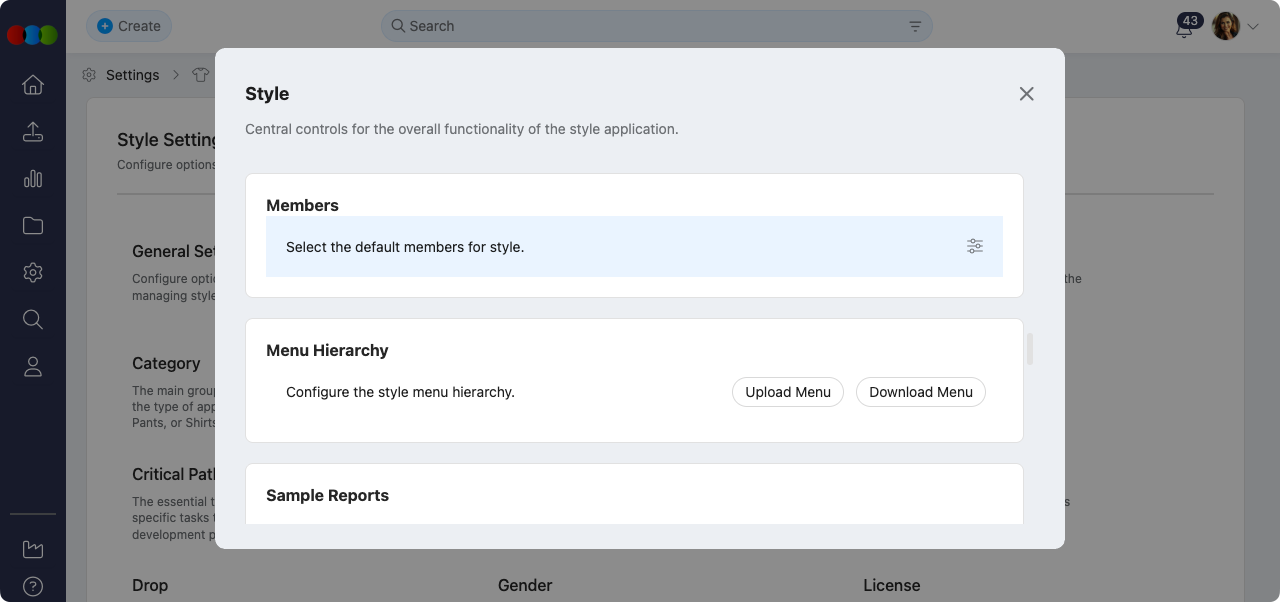Expand the user avatar dropdown chevron
Screen dimensions: 1280x602
pos(1253,27)
